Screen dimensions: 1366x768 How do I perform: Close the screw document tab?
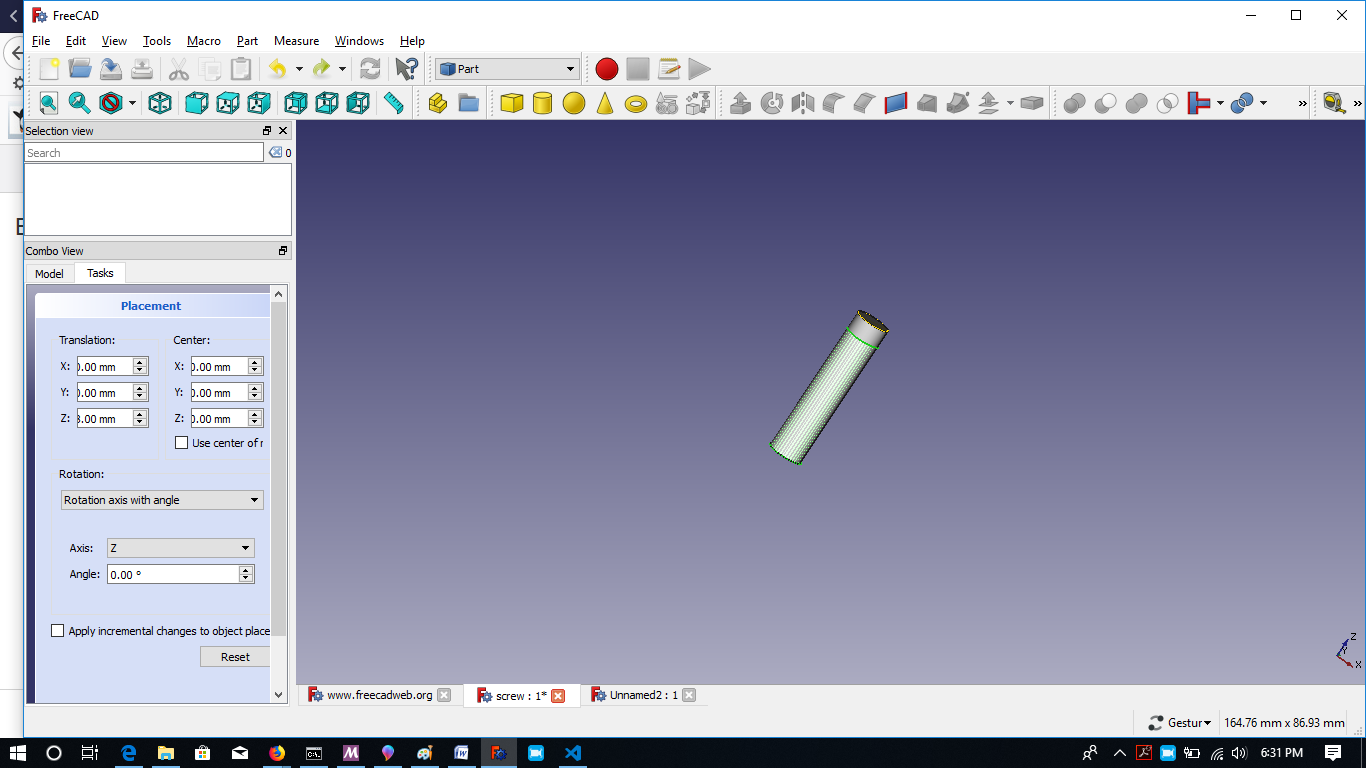tap(558, 695)
